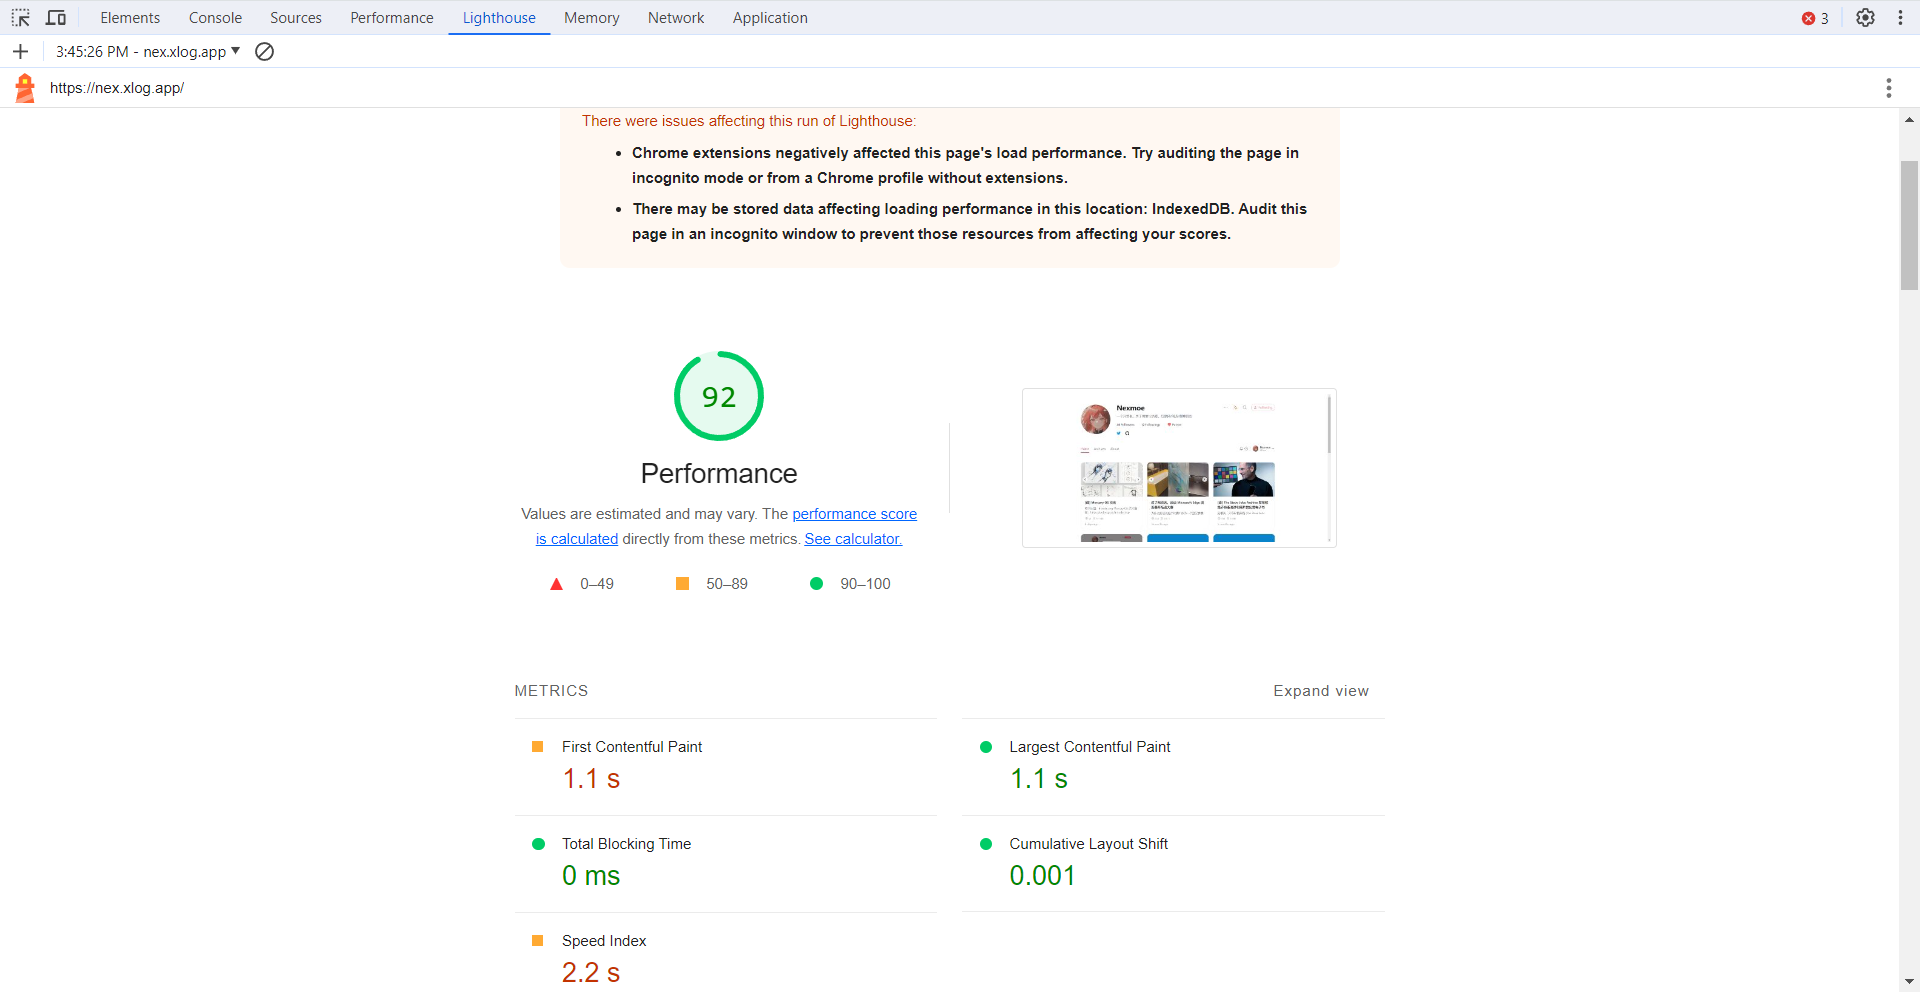Click the Lighthouse logo icon
The width and height of the screenshot is (1920, 992).
tap(25, 88)
